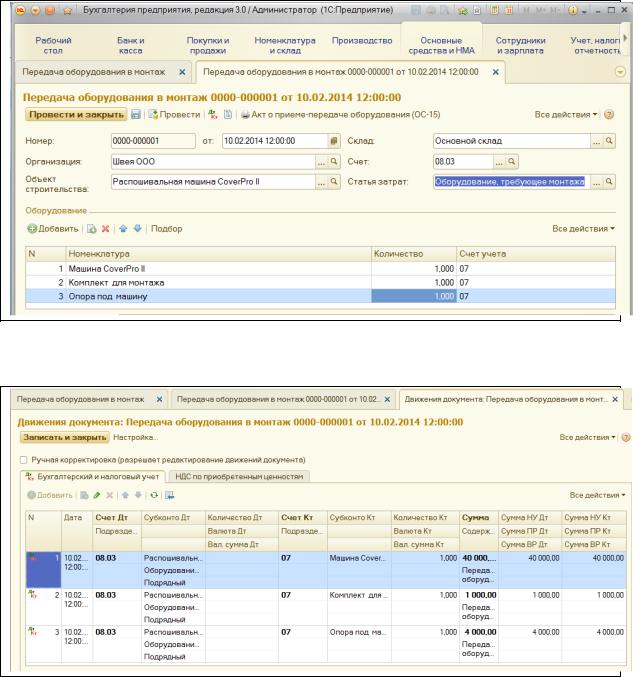Click the Организация field Швея ООО
Screen dimensions: 633x677
point(213,161)
